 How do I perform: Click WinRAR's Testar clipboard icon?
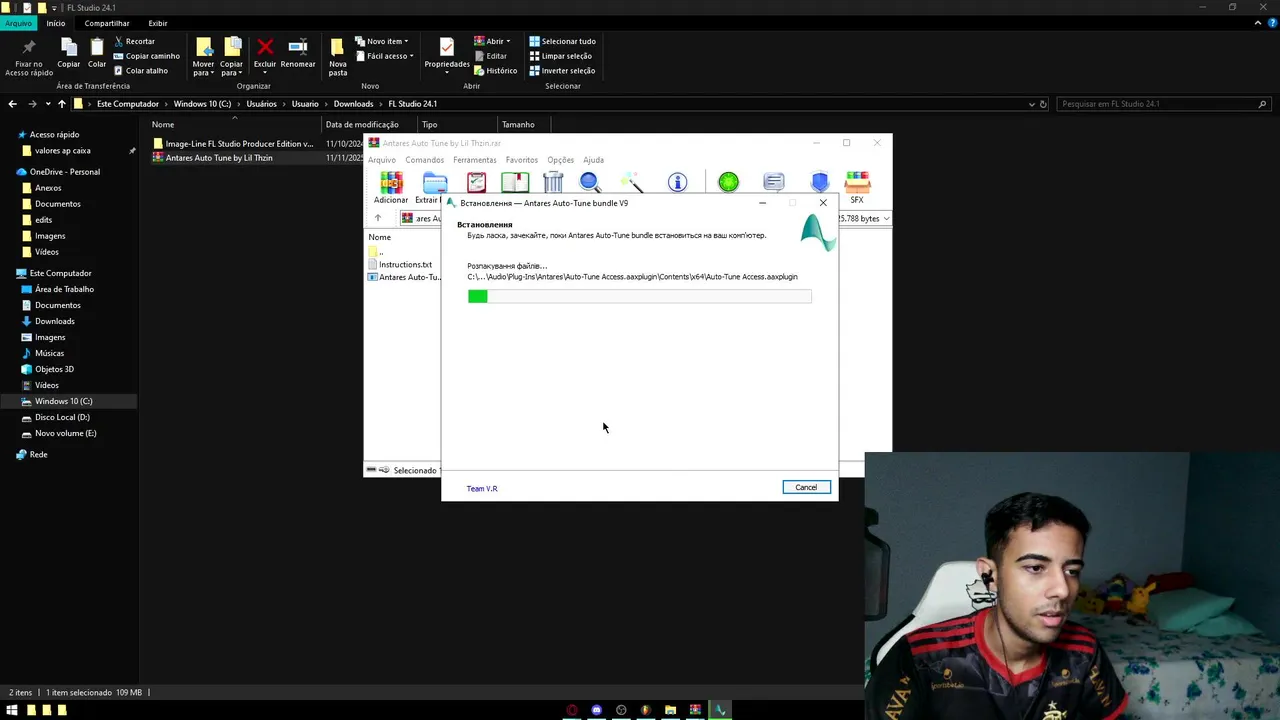[476, 182]
